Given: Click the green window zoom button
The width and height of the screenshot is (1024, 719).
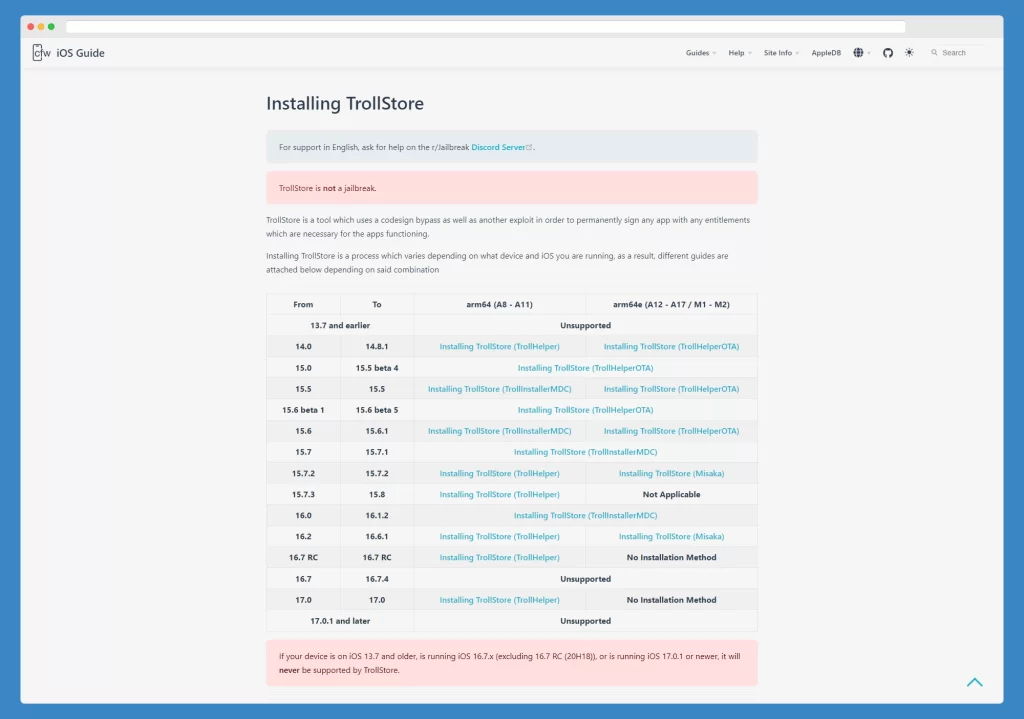Looking at the screenshot, I should (51, 27).
